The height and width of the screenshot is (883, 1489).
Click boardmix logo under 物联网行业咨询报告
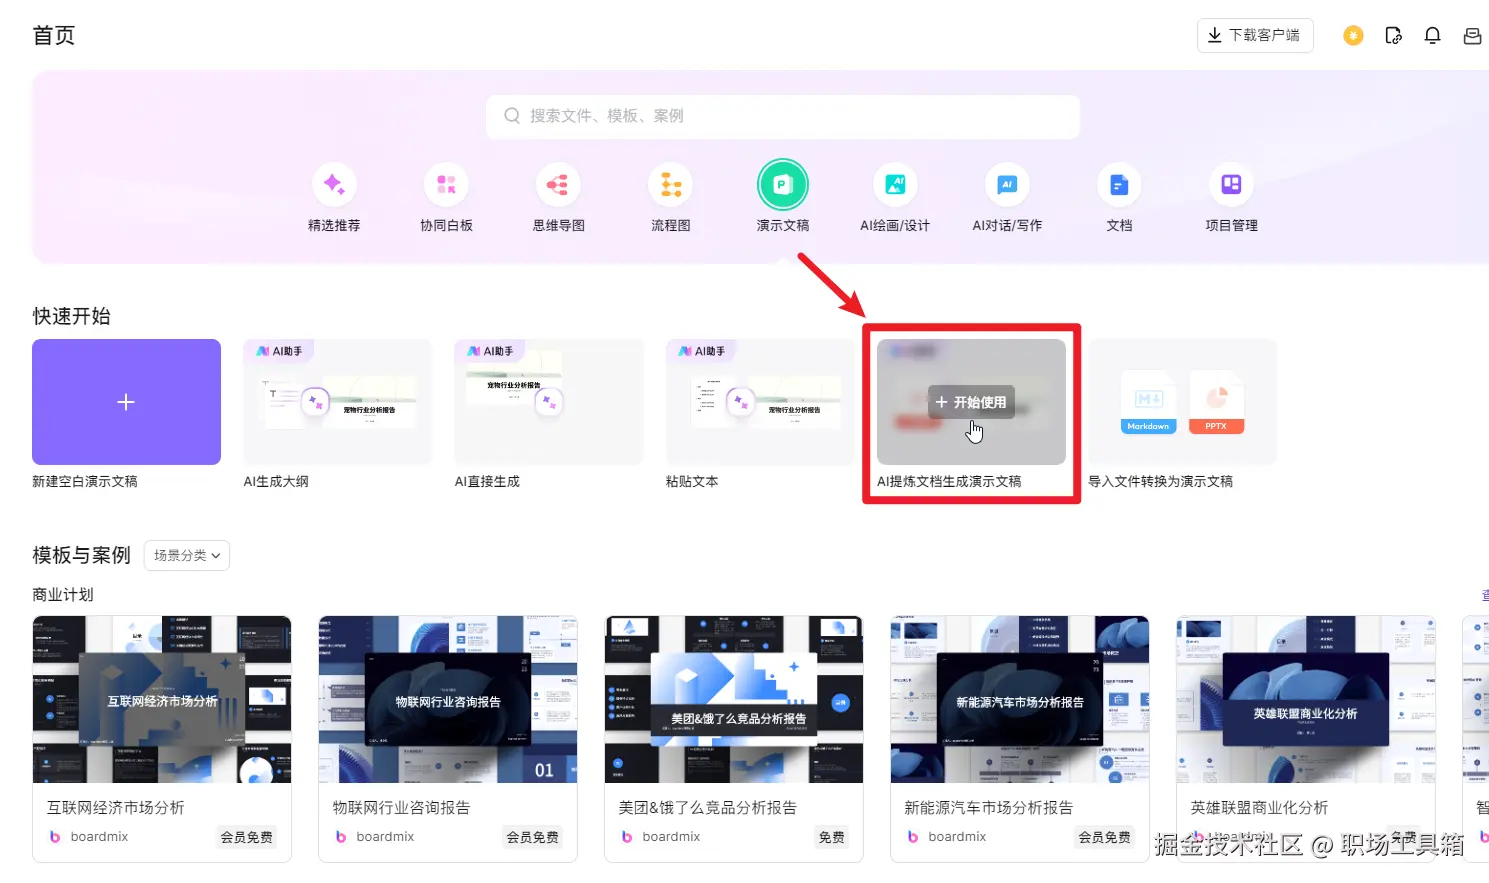341,837
